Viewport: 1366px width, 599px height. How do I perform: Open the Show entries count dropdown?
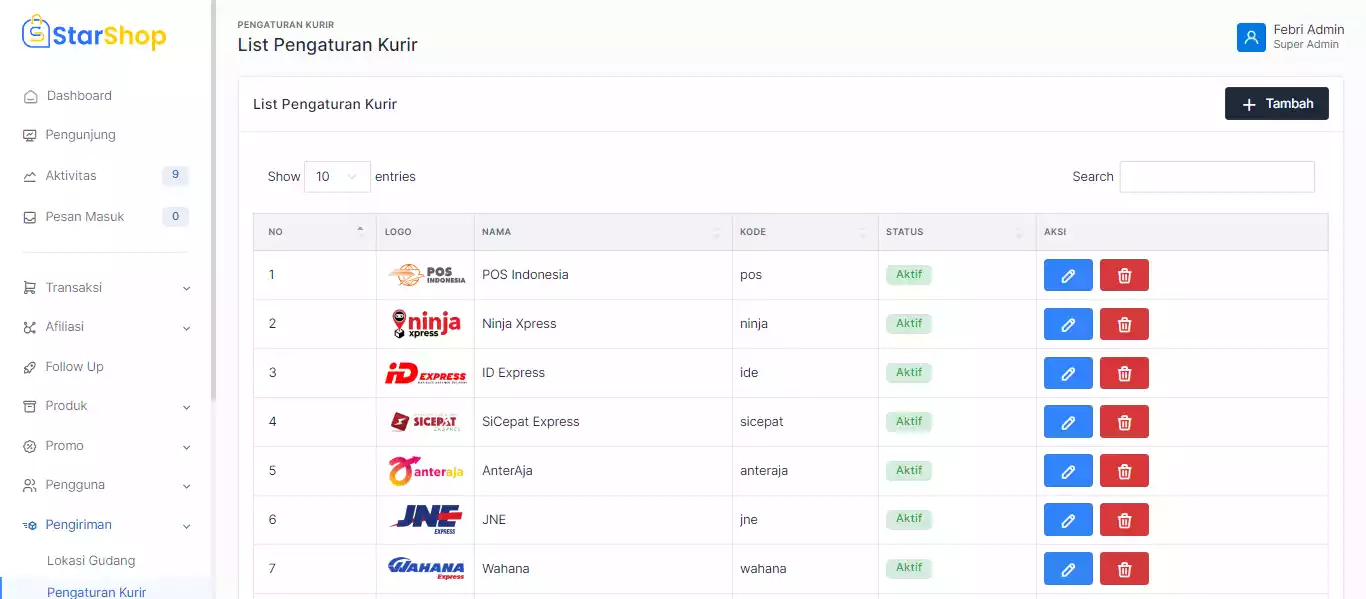click(337, 177)
